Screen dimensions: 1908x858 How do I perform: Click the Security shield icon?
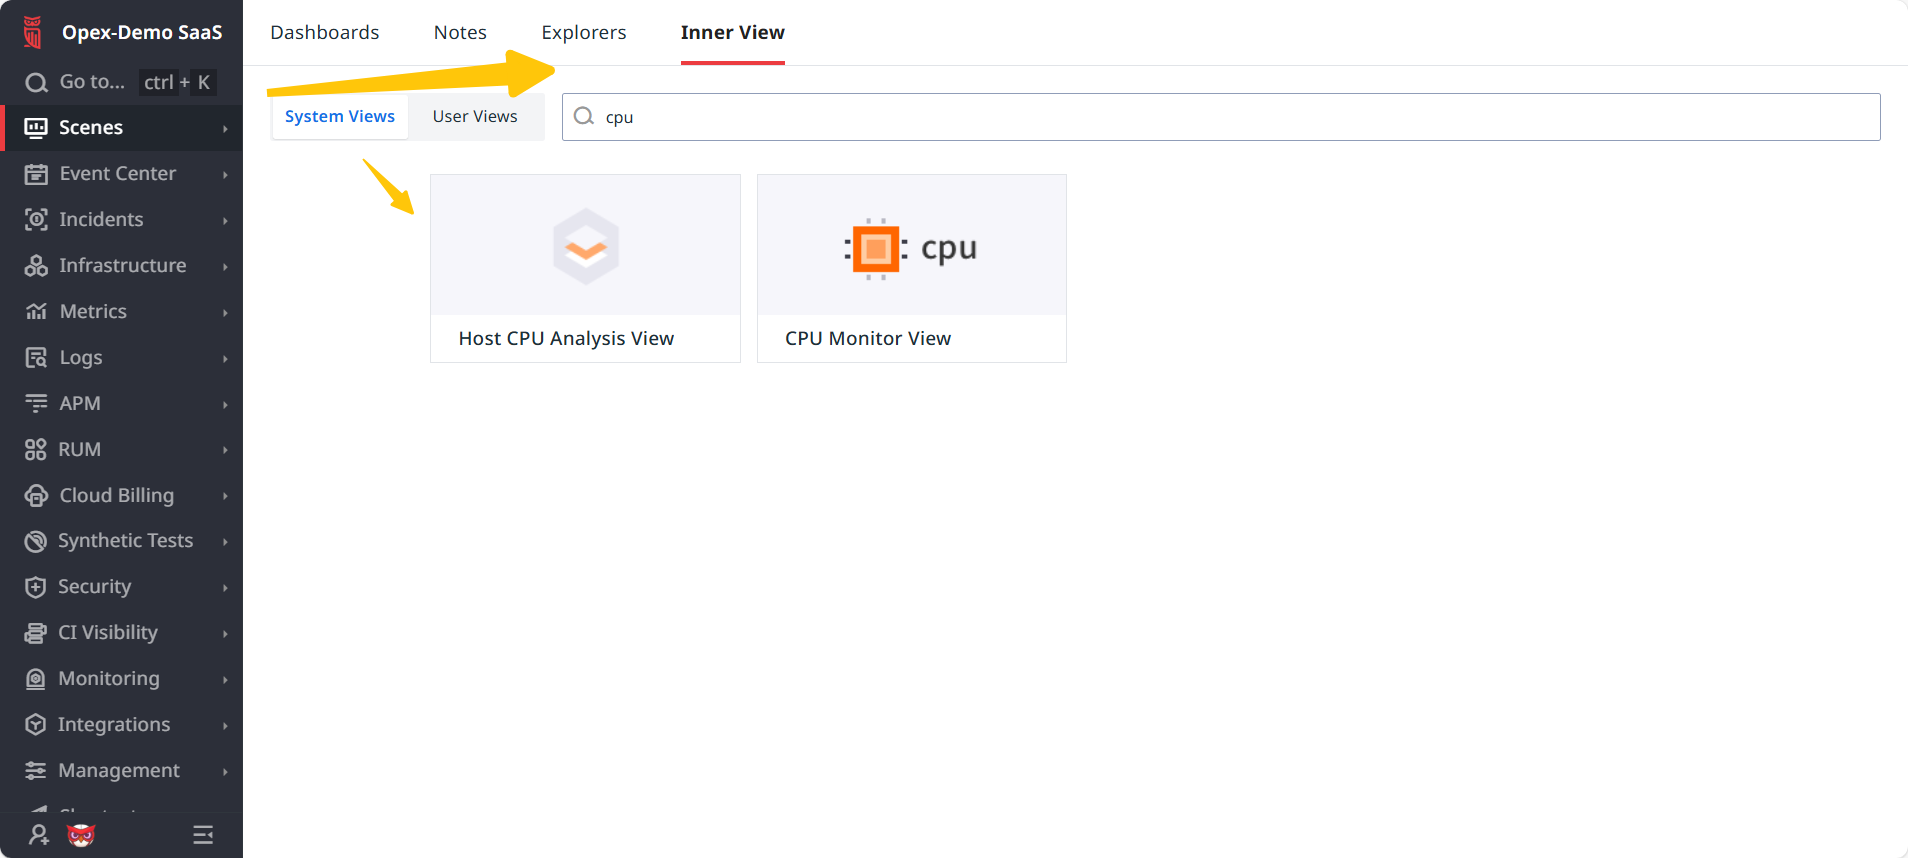pos(36,587)
